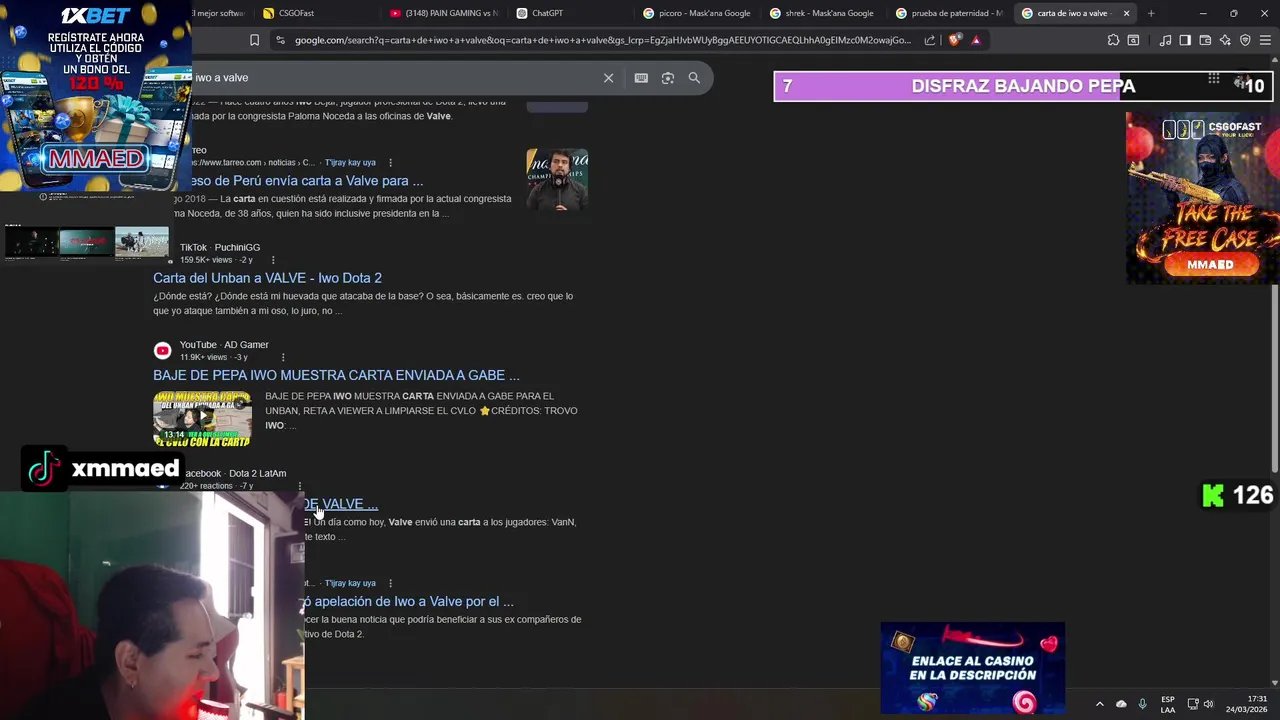Click the share page icon in address bar

pyautogui.click(x=930, y=40)
